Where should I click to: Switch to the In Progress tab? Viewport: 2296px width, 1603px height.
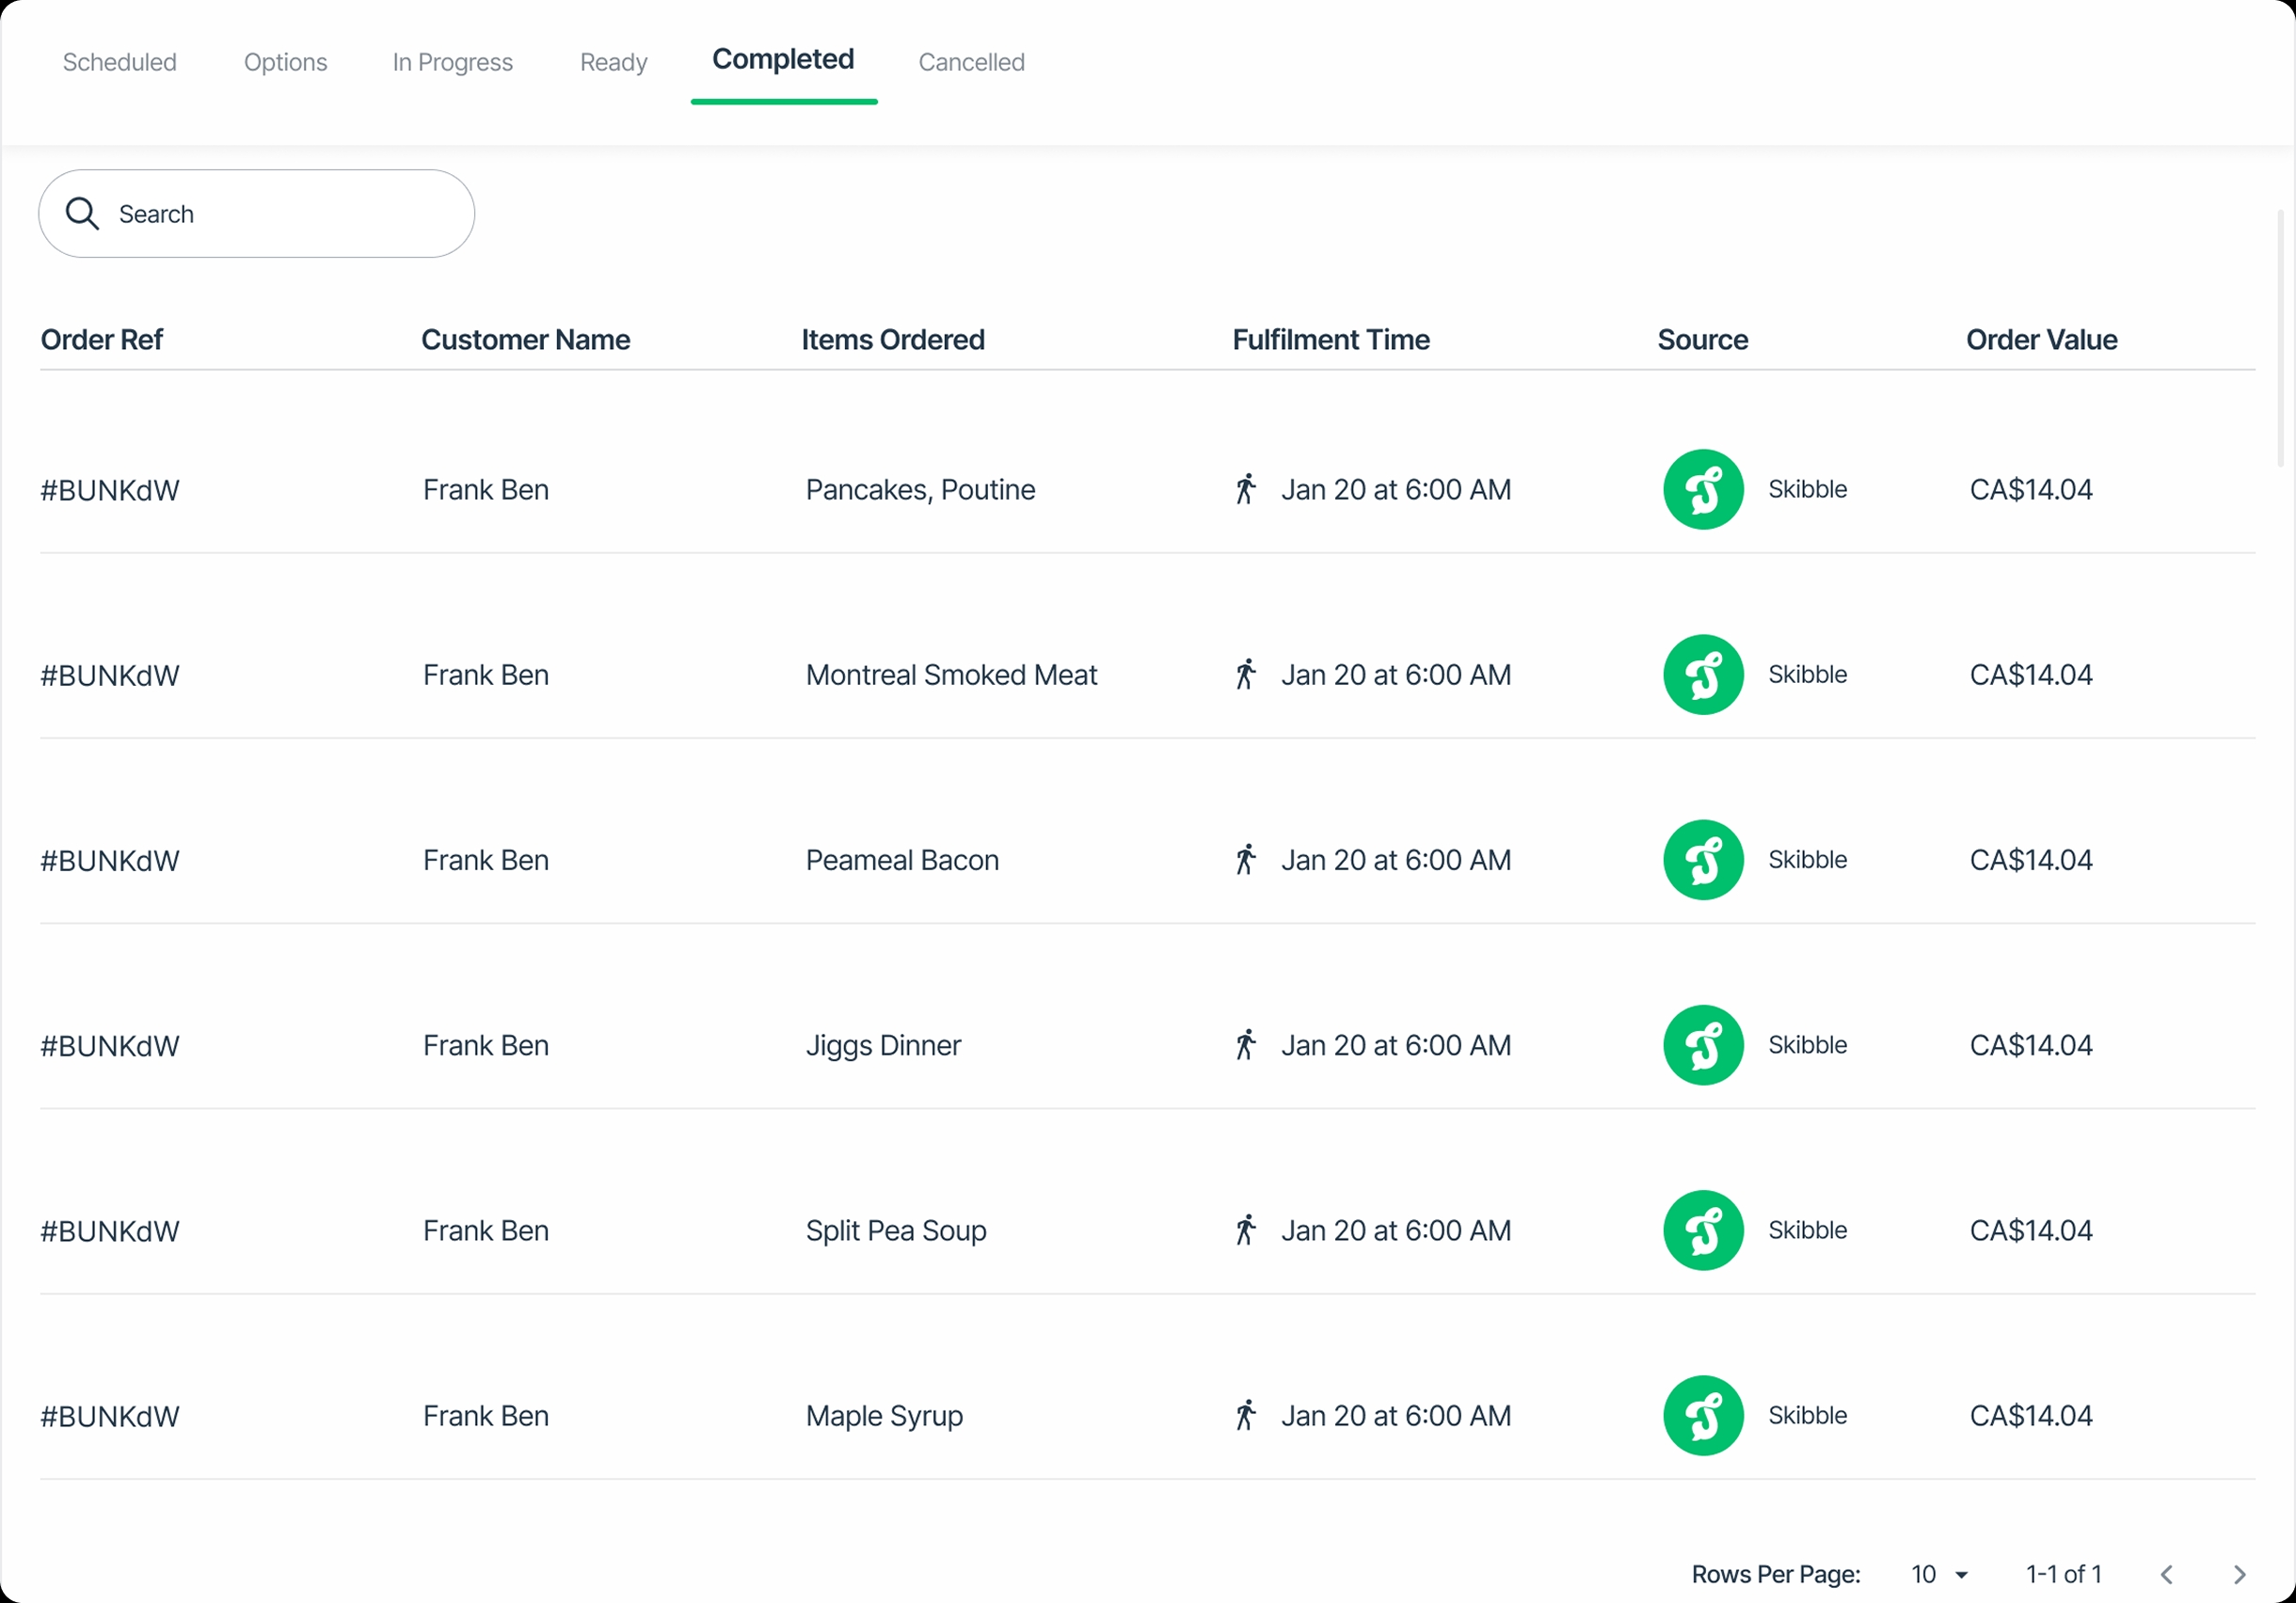(x=452, y=62)
